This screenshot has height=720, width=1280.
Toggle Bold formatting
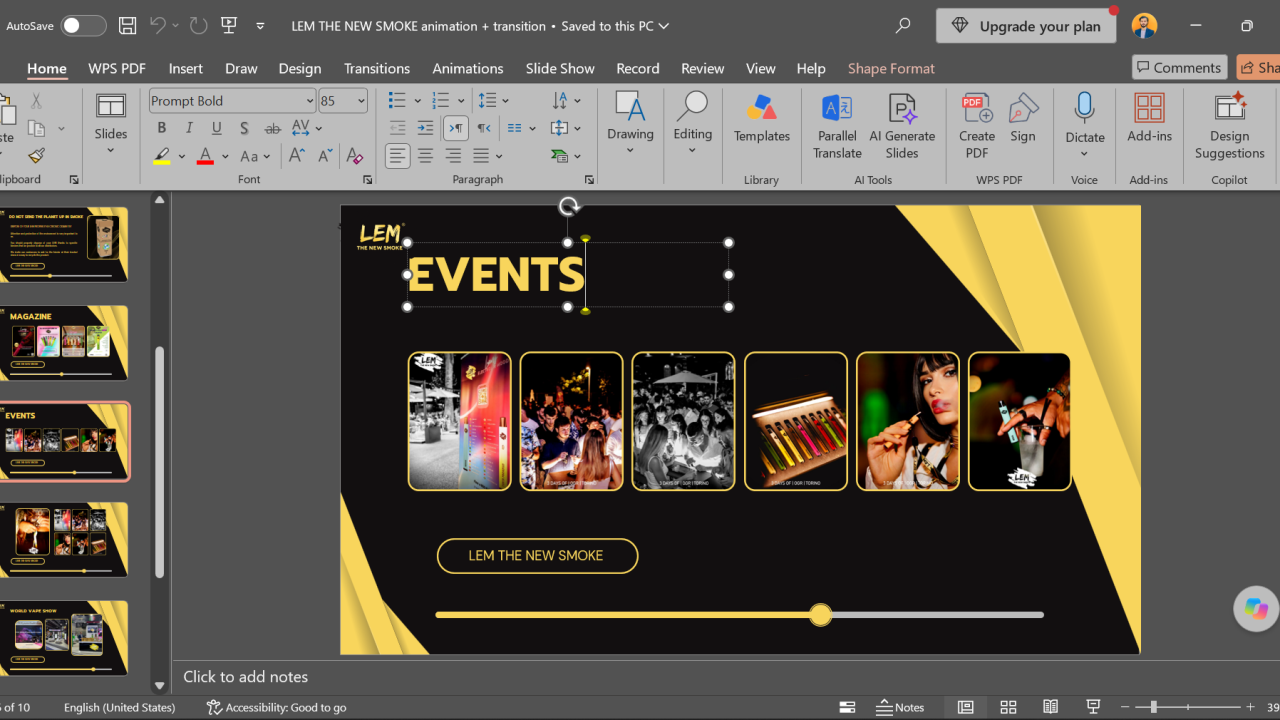pos(161,128)
